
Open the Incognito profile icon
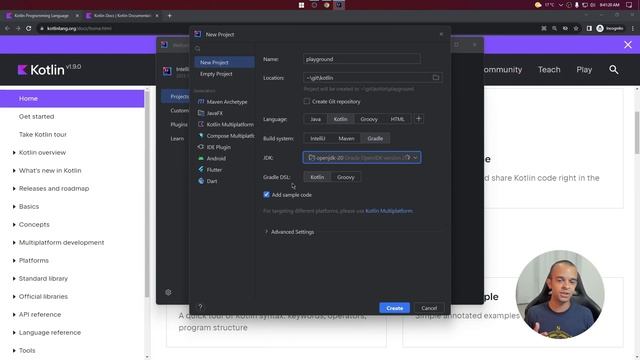(610, 28)
